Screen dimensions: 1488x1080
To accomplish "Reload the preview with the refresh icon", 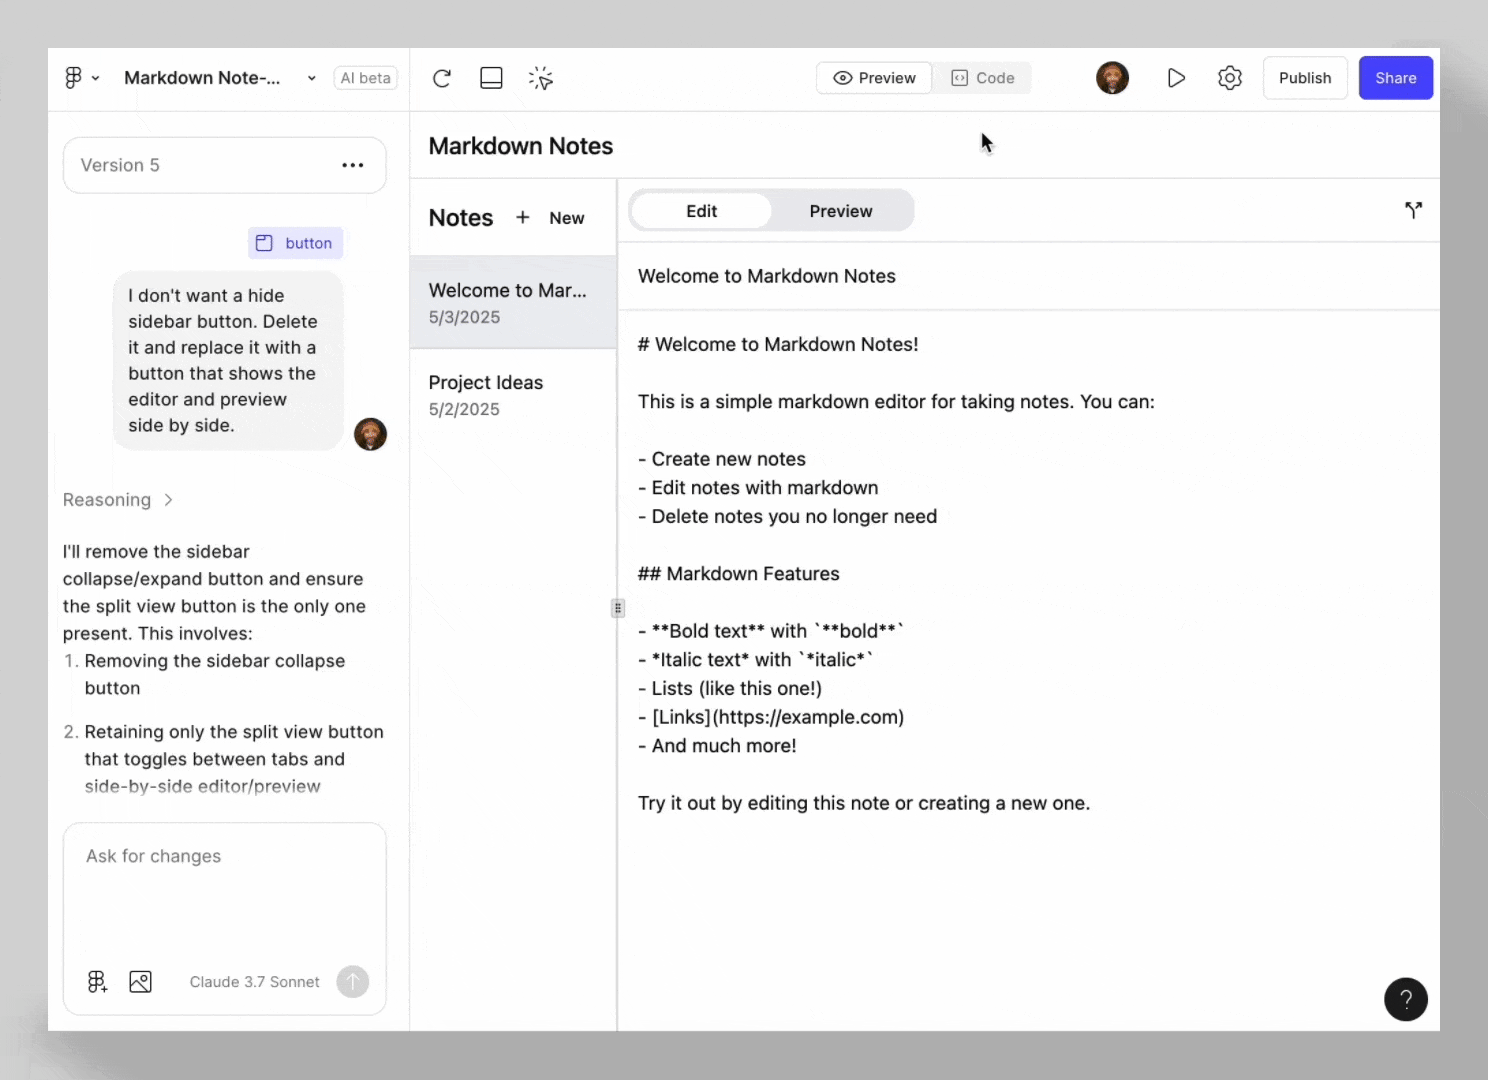I will point(442,78).
